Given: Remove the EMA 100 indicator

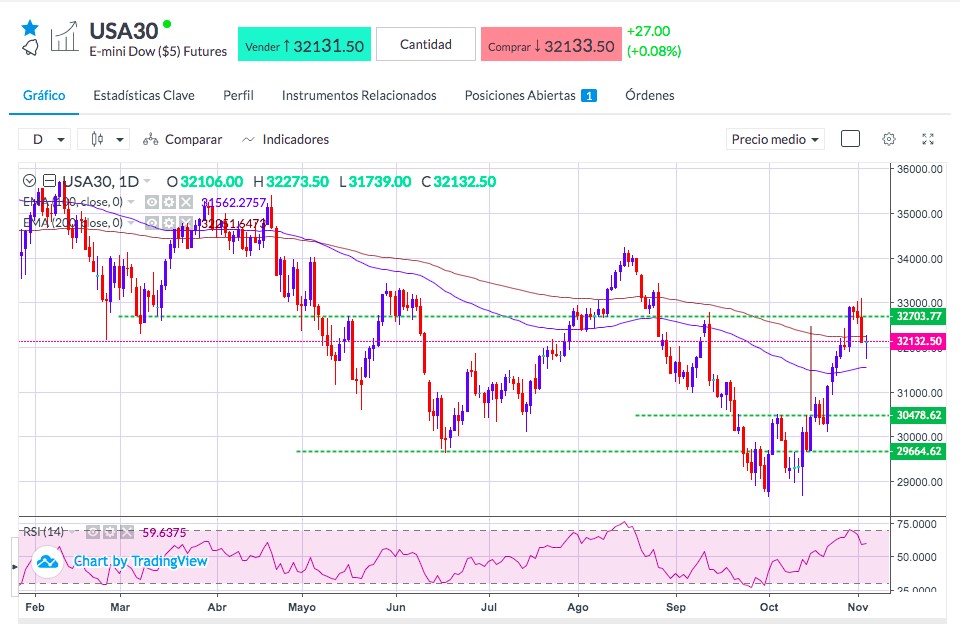Looking at the screenshot, I should click(x=186, y=202).
